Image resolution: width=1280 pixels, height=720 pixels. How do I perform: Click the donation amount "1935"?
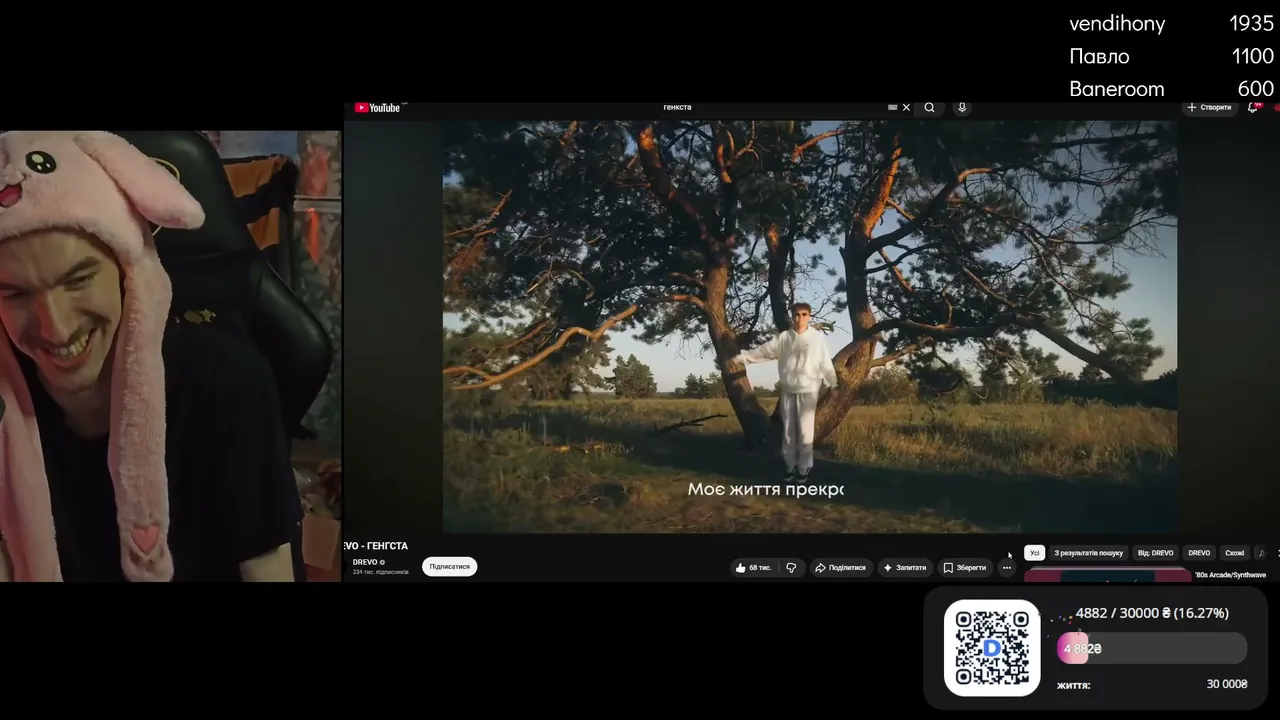1252,24
